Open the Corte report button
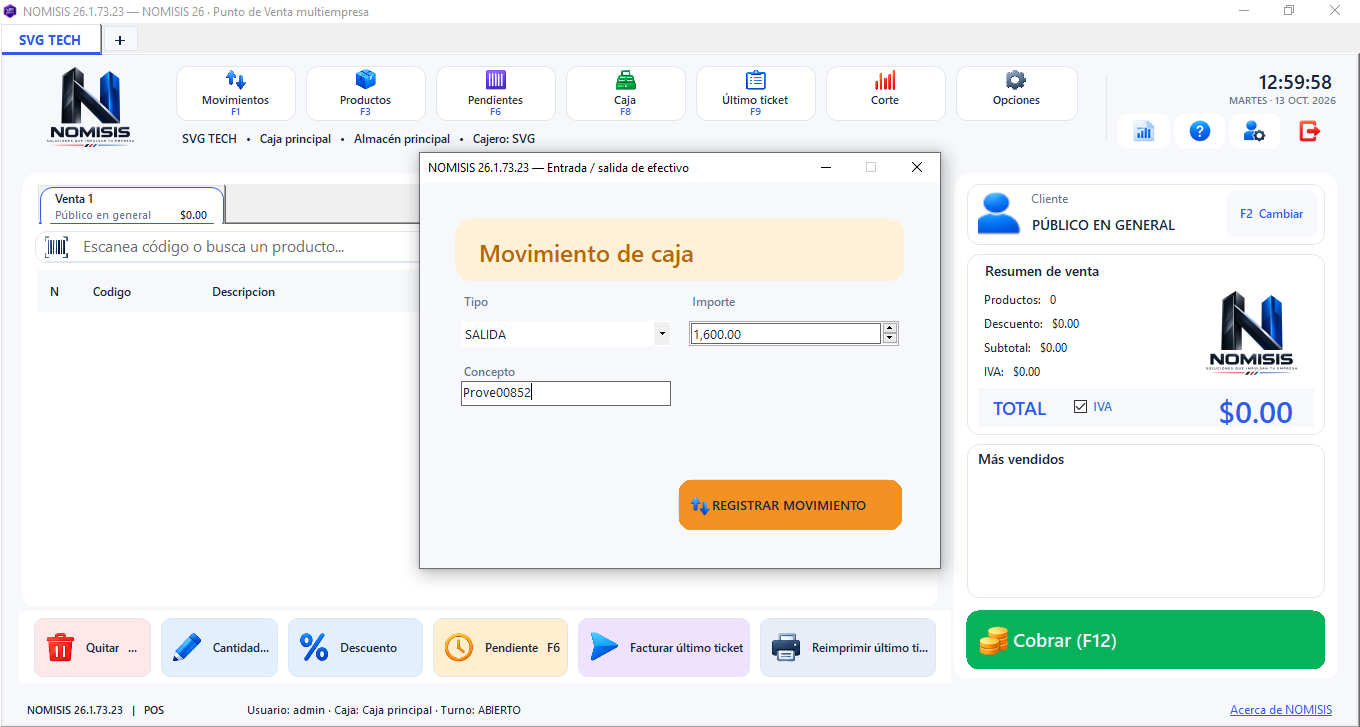1360x727 pixels. [x=885, y=93]
